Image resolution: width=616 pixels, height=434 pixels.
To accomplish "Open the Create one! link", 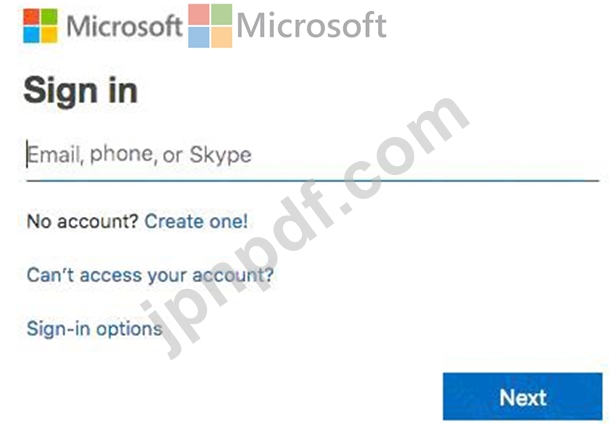I will pos(196,222).
